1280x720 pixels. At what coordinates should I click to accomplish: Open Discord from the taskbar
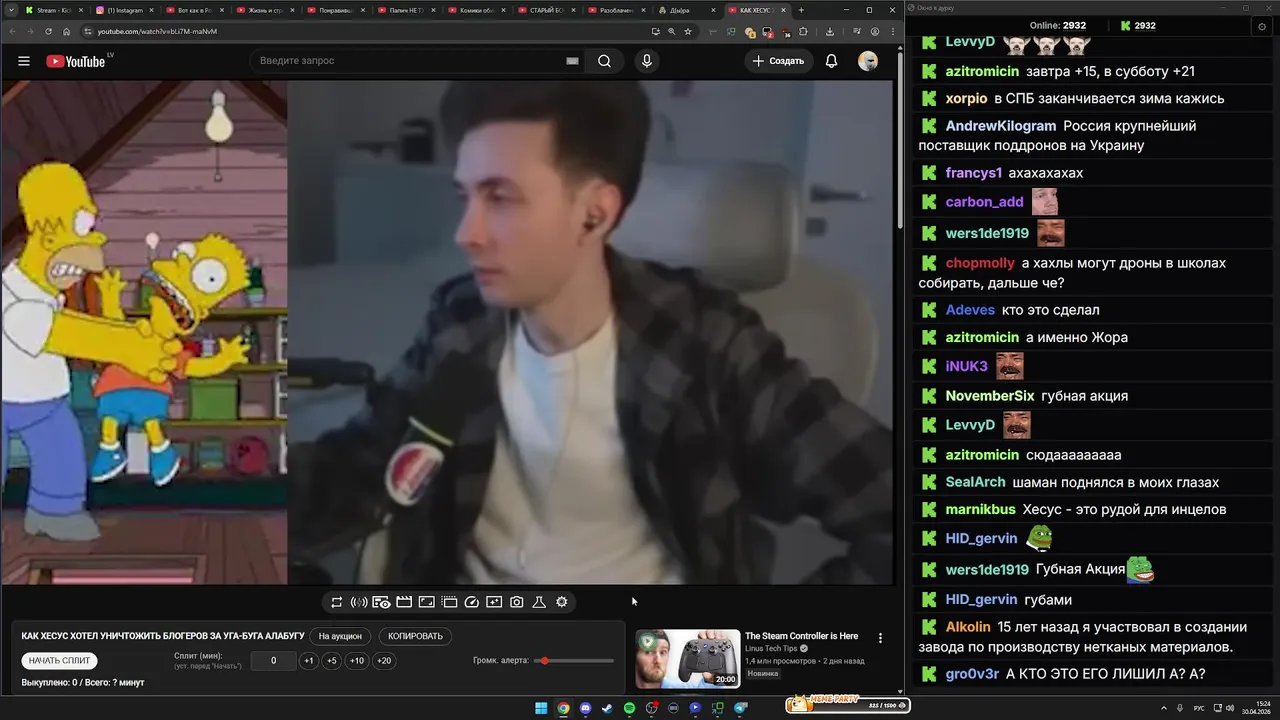pyautogui.click(x=585, y=708)
